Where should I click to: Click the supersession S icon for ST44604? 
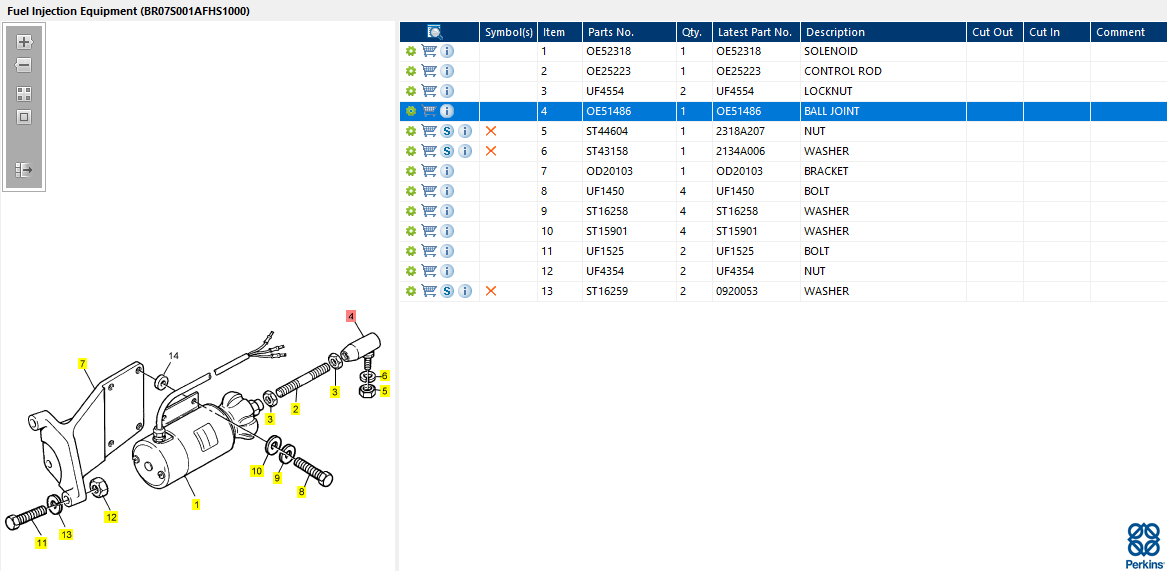tap(447, 131)
